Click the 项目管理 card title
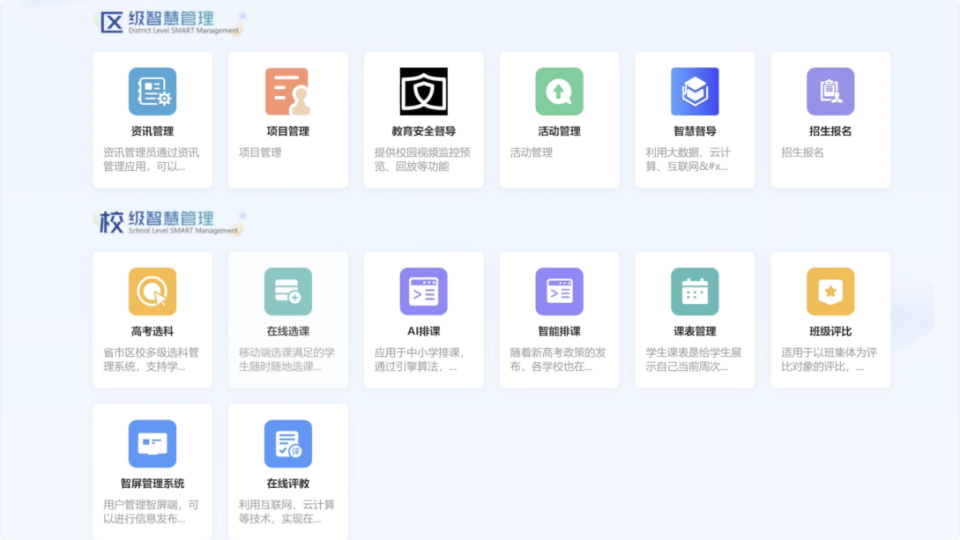Image resolution: width=960 pixels, height=540 pixels. 288,131
